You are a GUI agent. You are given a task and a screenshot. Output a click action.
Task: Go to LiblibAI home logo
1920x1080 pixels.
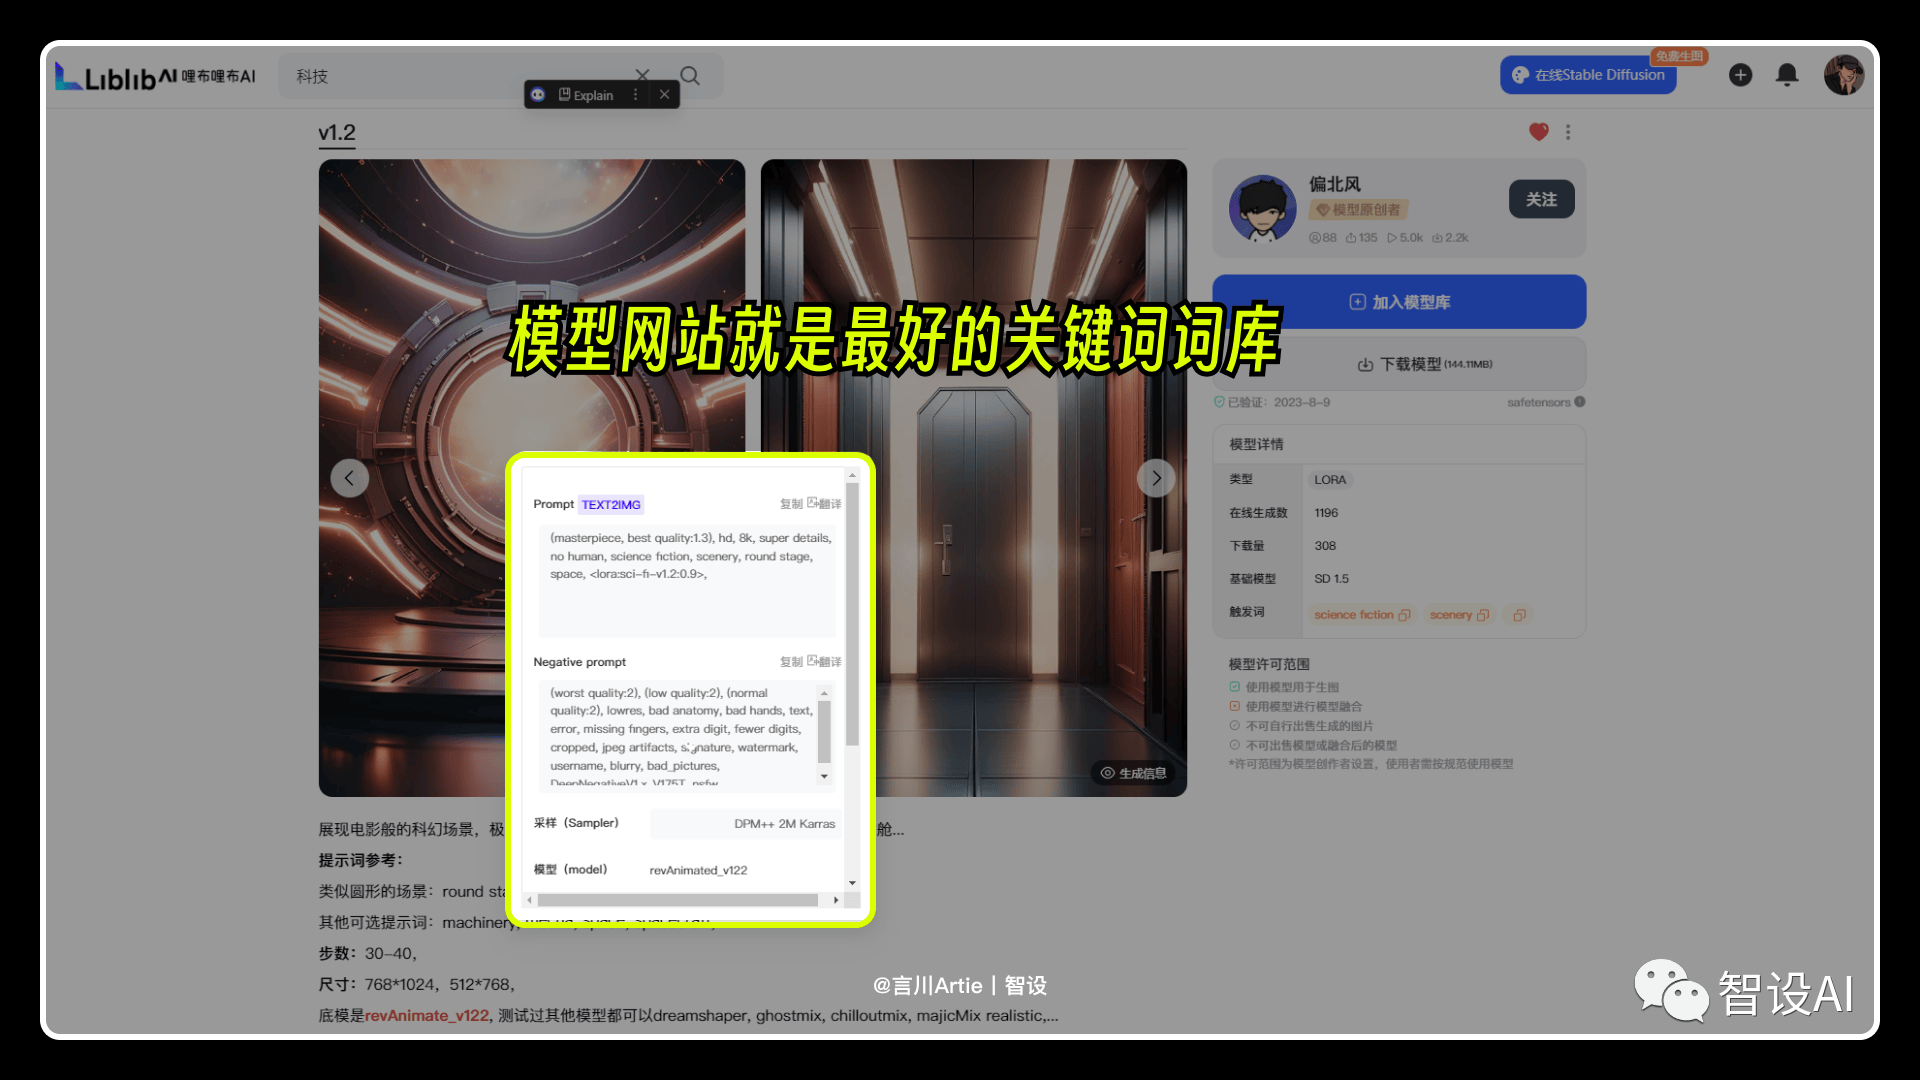pos(156,76)
